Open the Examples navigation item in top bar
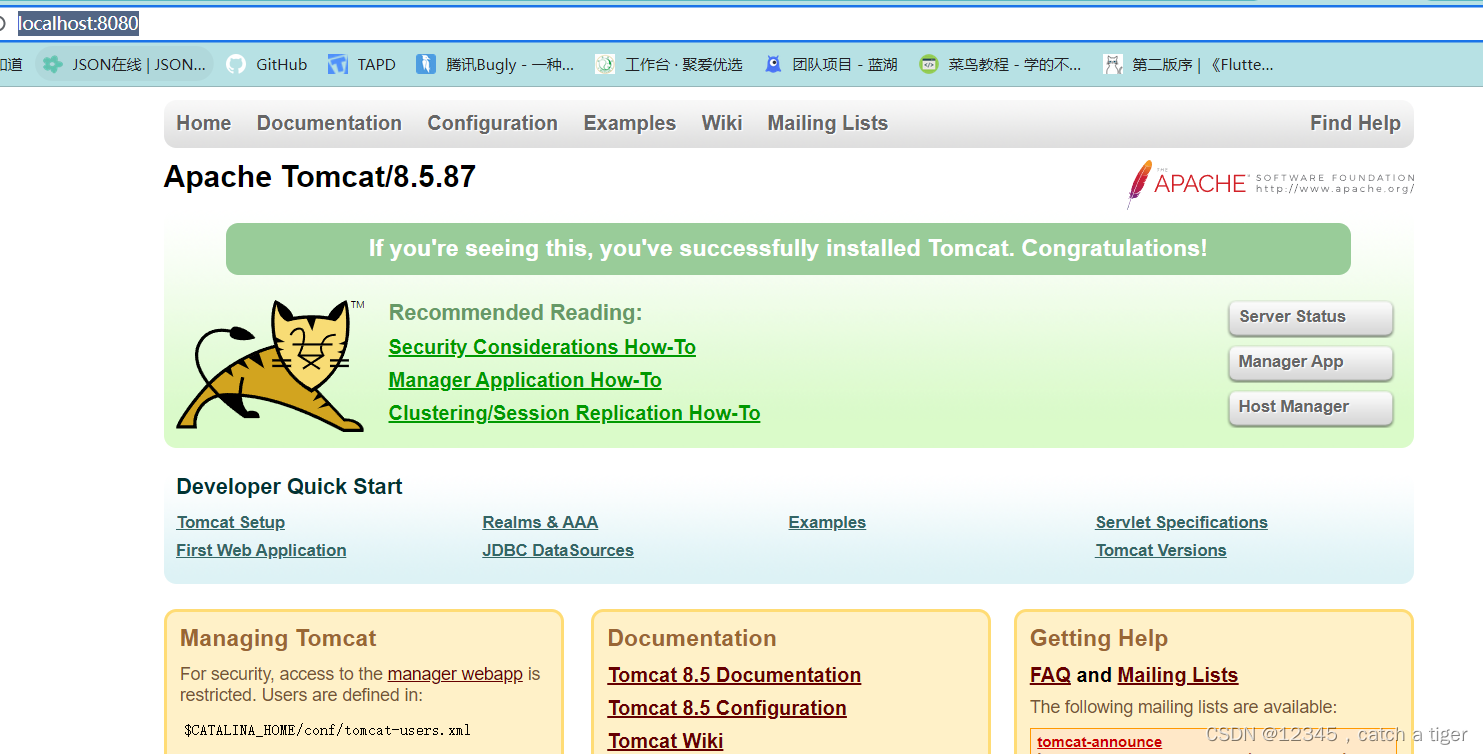This screenshot has width=1483, height=754. pyautogui.click(x=630, y=123)
